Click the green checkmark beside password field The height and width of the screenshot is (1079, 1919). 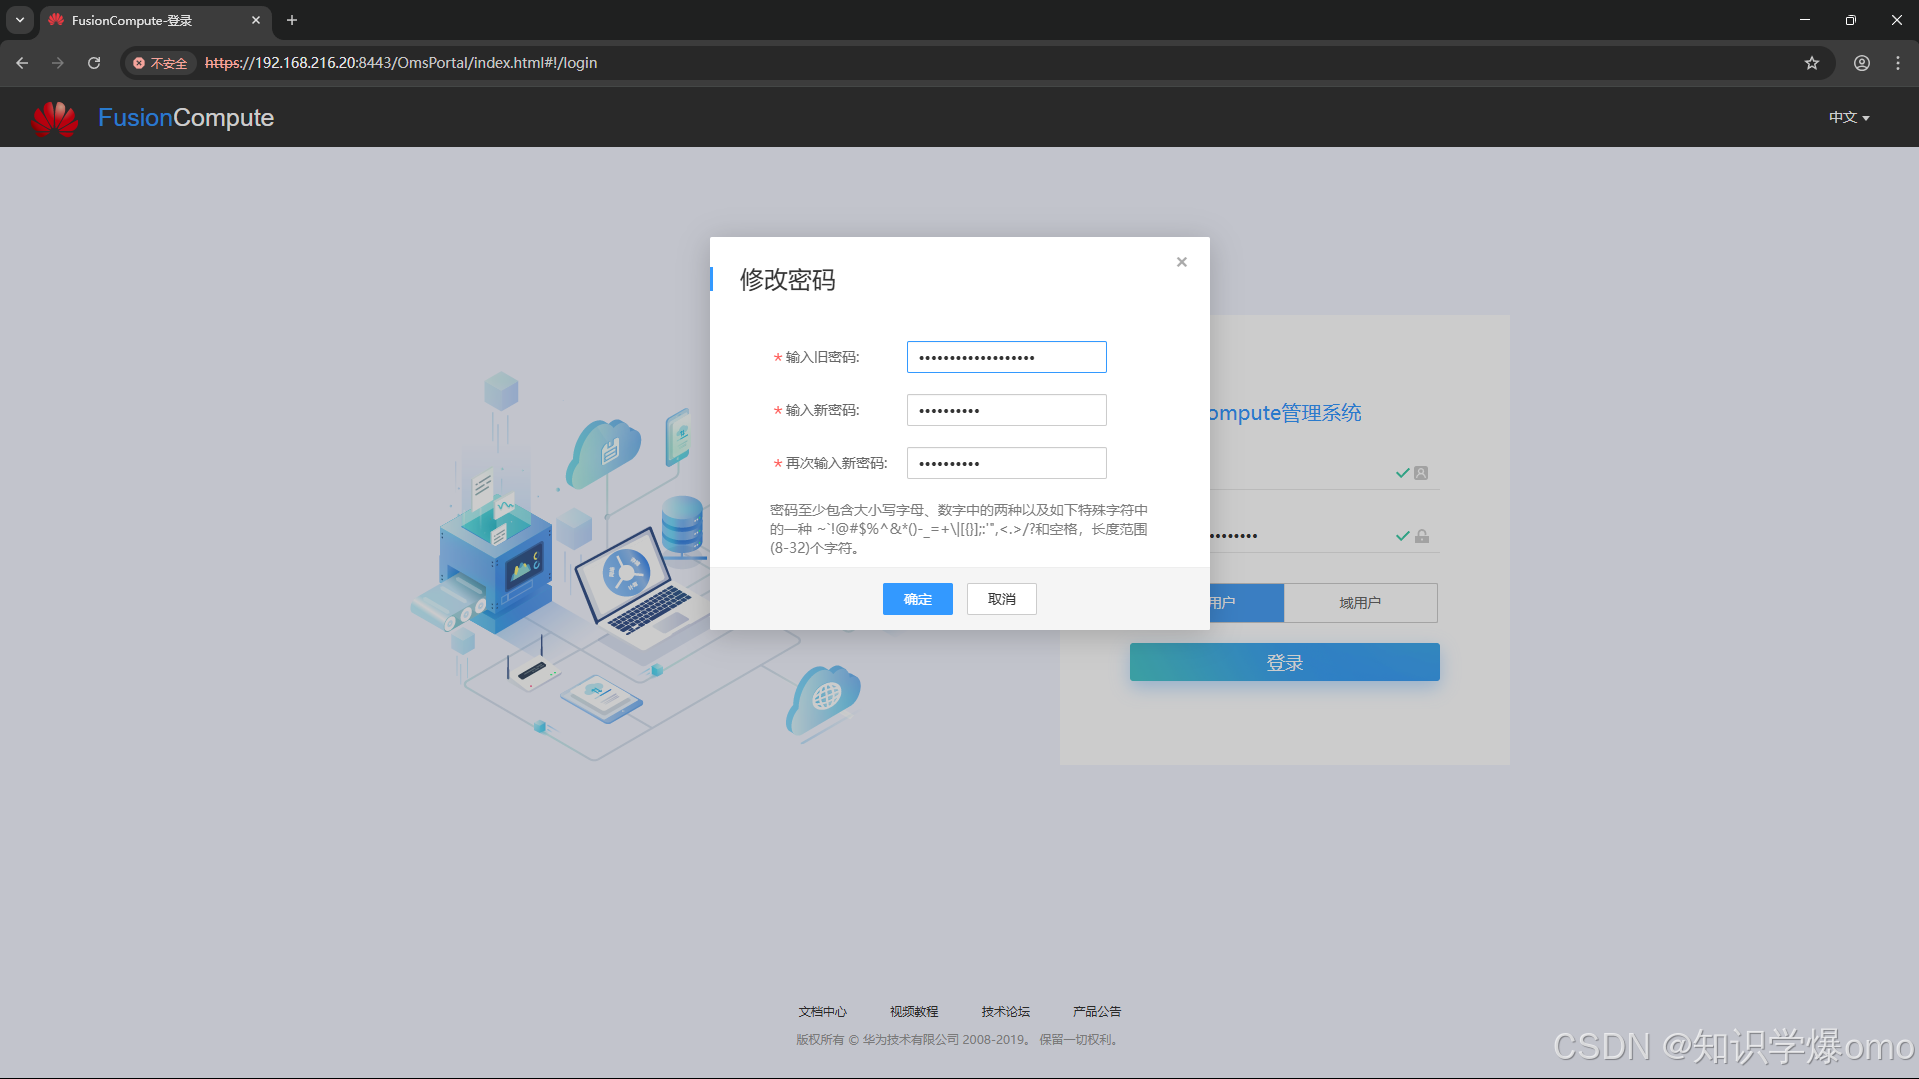[1402, 536]
